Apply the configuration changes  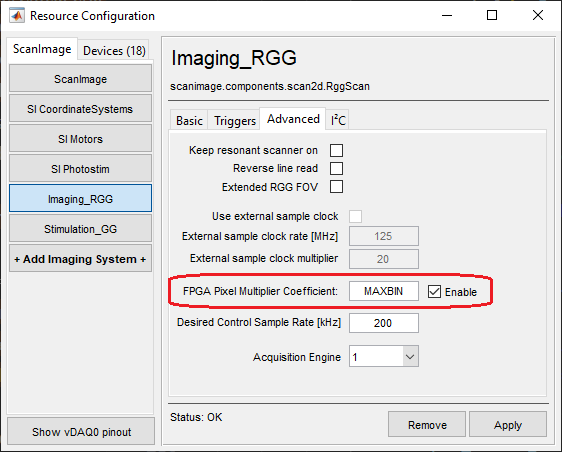pos(508,425)
